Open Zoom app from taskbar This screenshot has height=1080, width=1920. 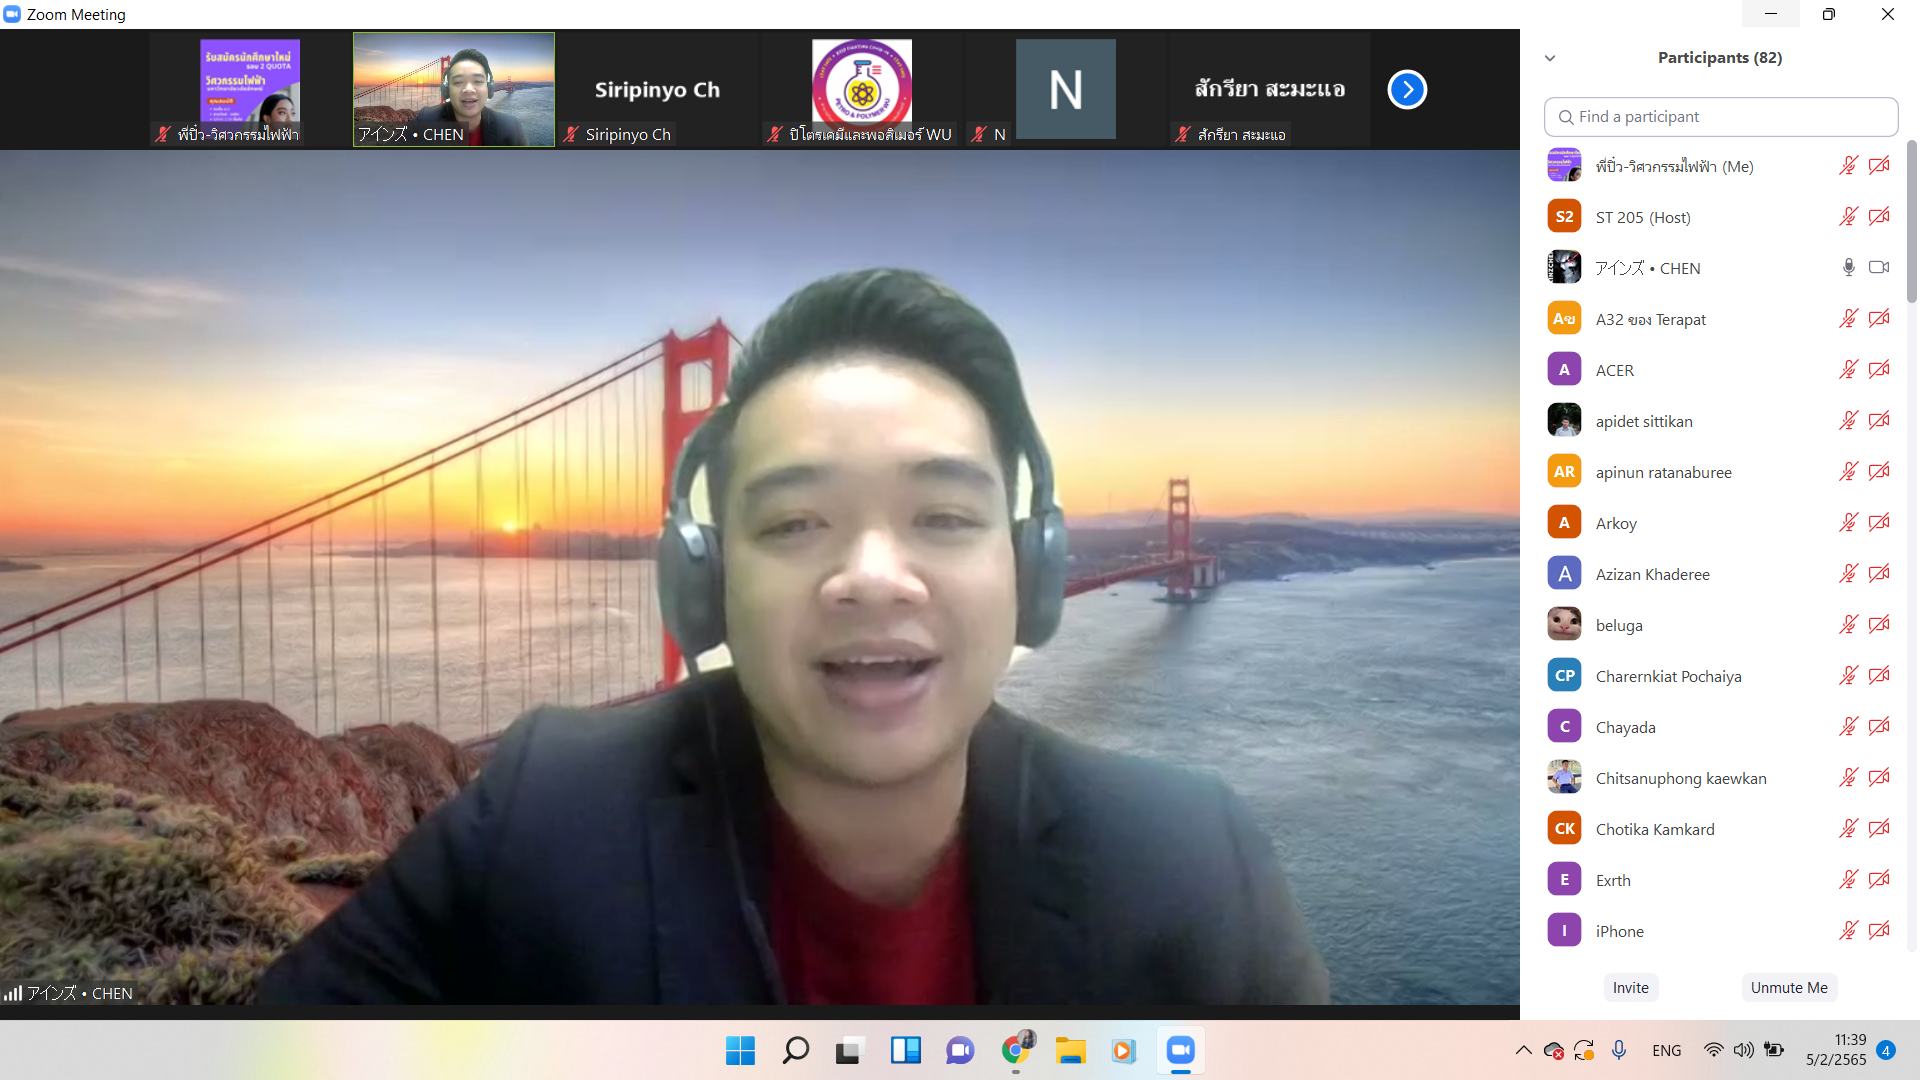[1180, 1050]
